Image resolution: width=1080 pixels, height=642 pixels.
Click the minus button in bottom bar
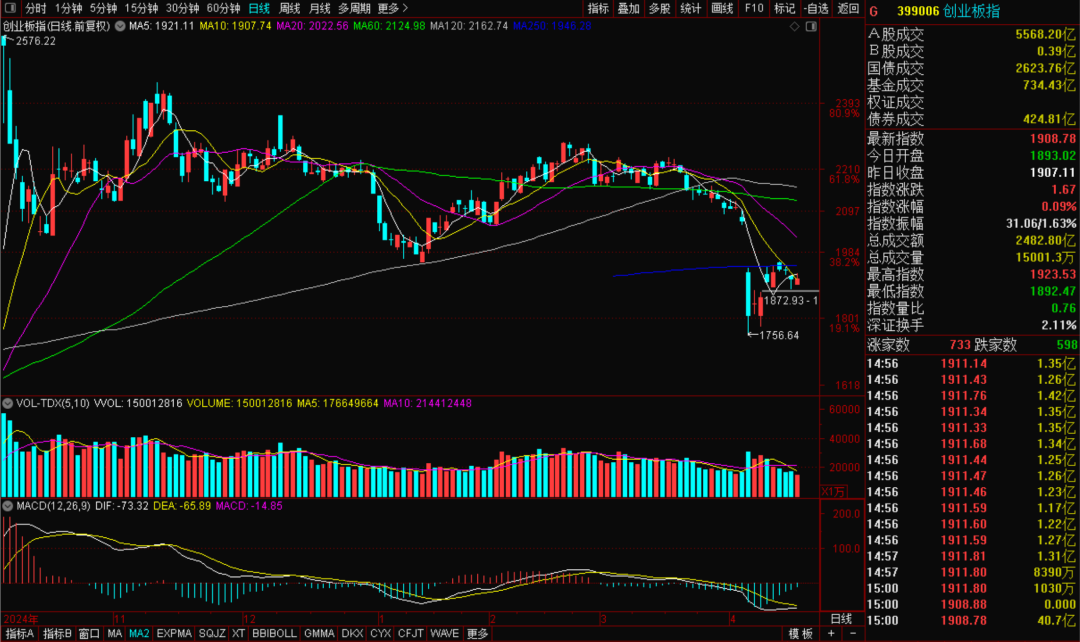pyautogui.click(x=853, y=634)
